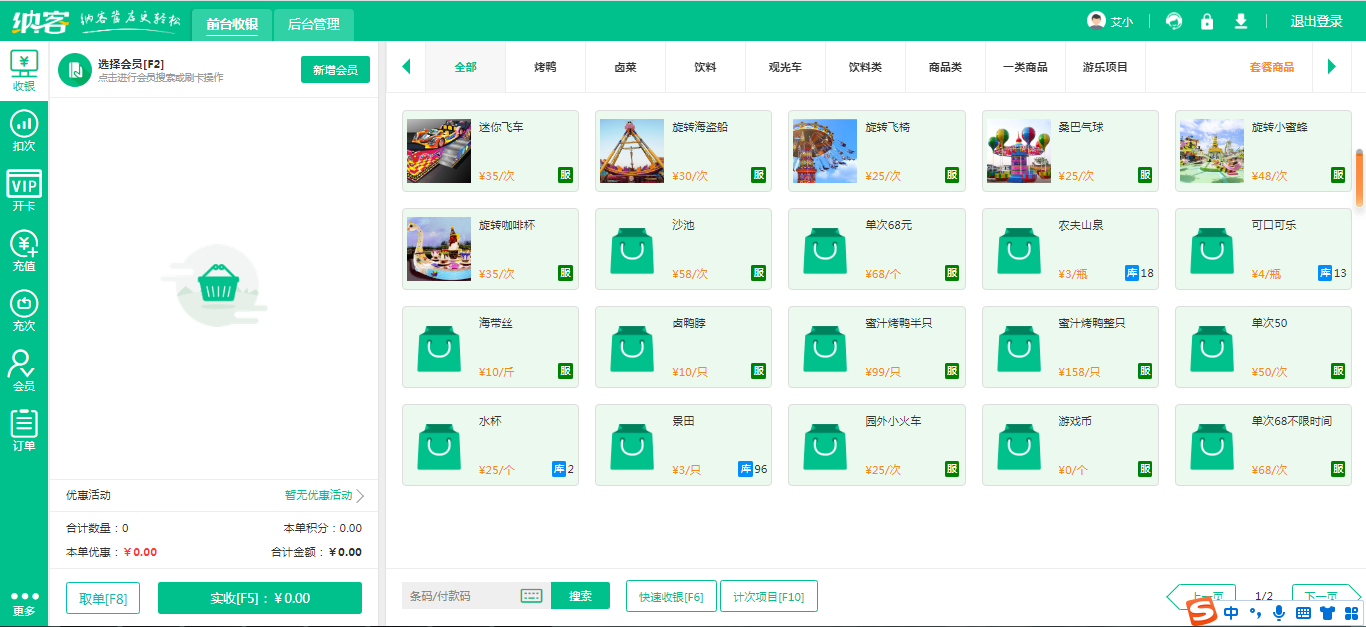Viewport: 1366px width, 627px height.
Task: Click the keyboard icon in barcode field
Action: pyautogui.click(x=531, y=596)
